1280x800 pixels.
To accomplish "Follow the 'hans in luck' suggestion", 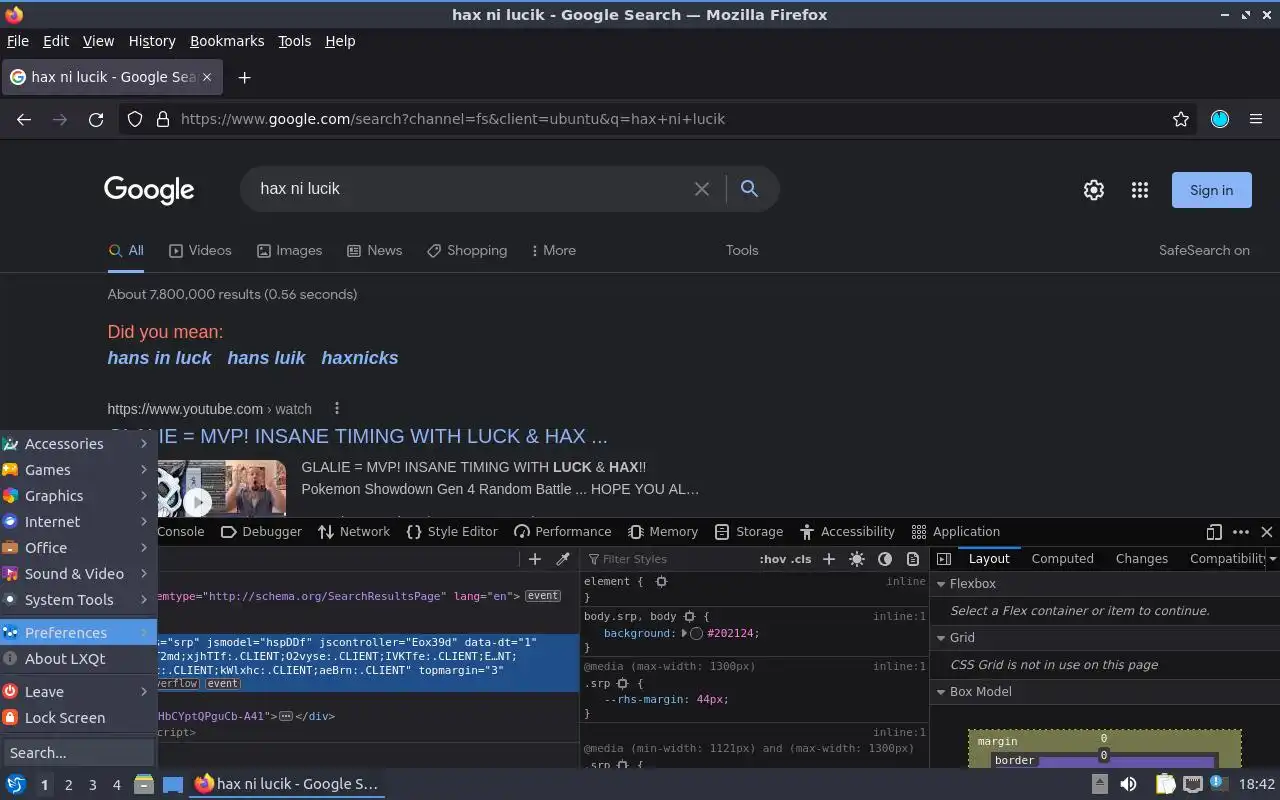I will (x=159, y=358).
